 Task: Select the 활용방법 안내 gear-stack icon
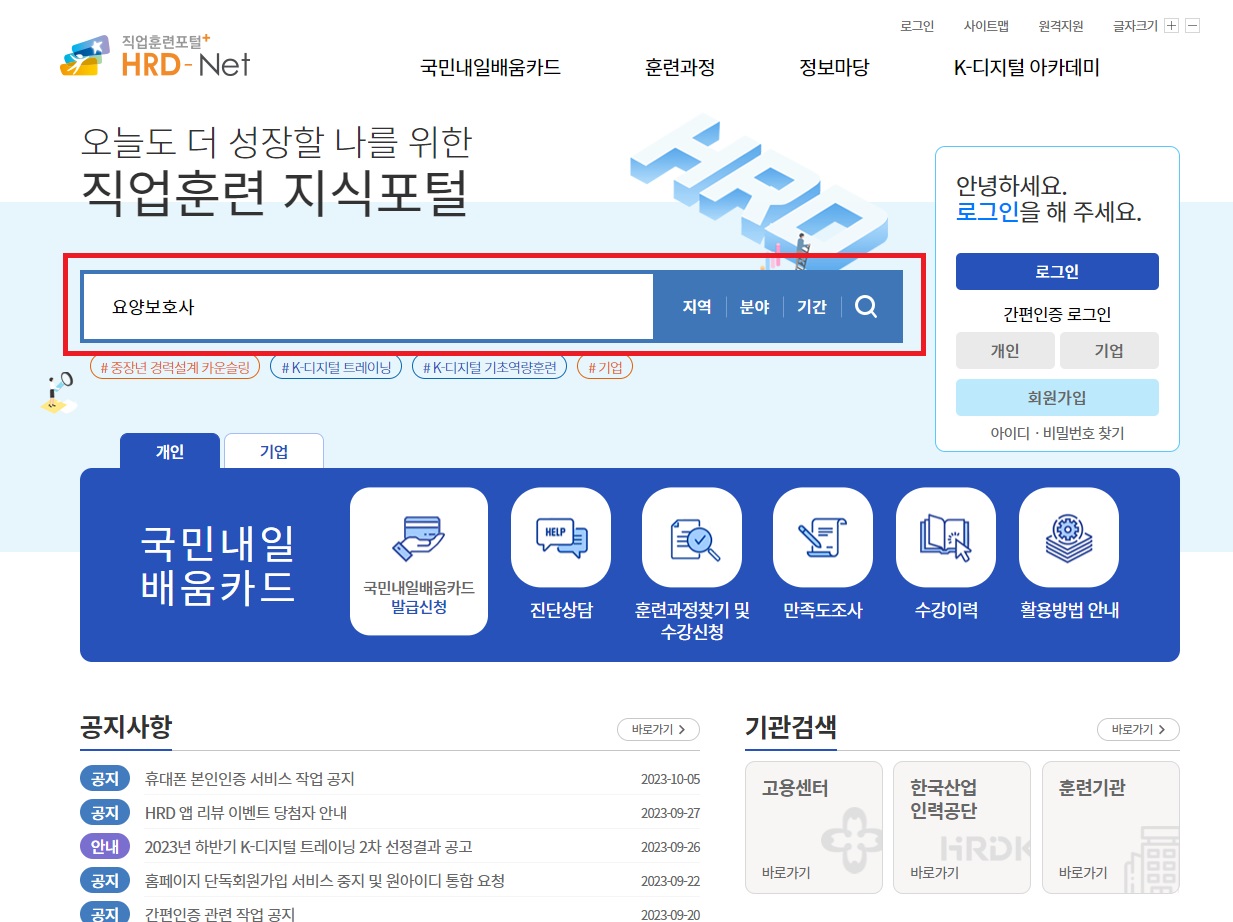[1067, 537]
